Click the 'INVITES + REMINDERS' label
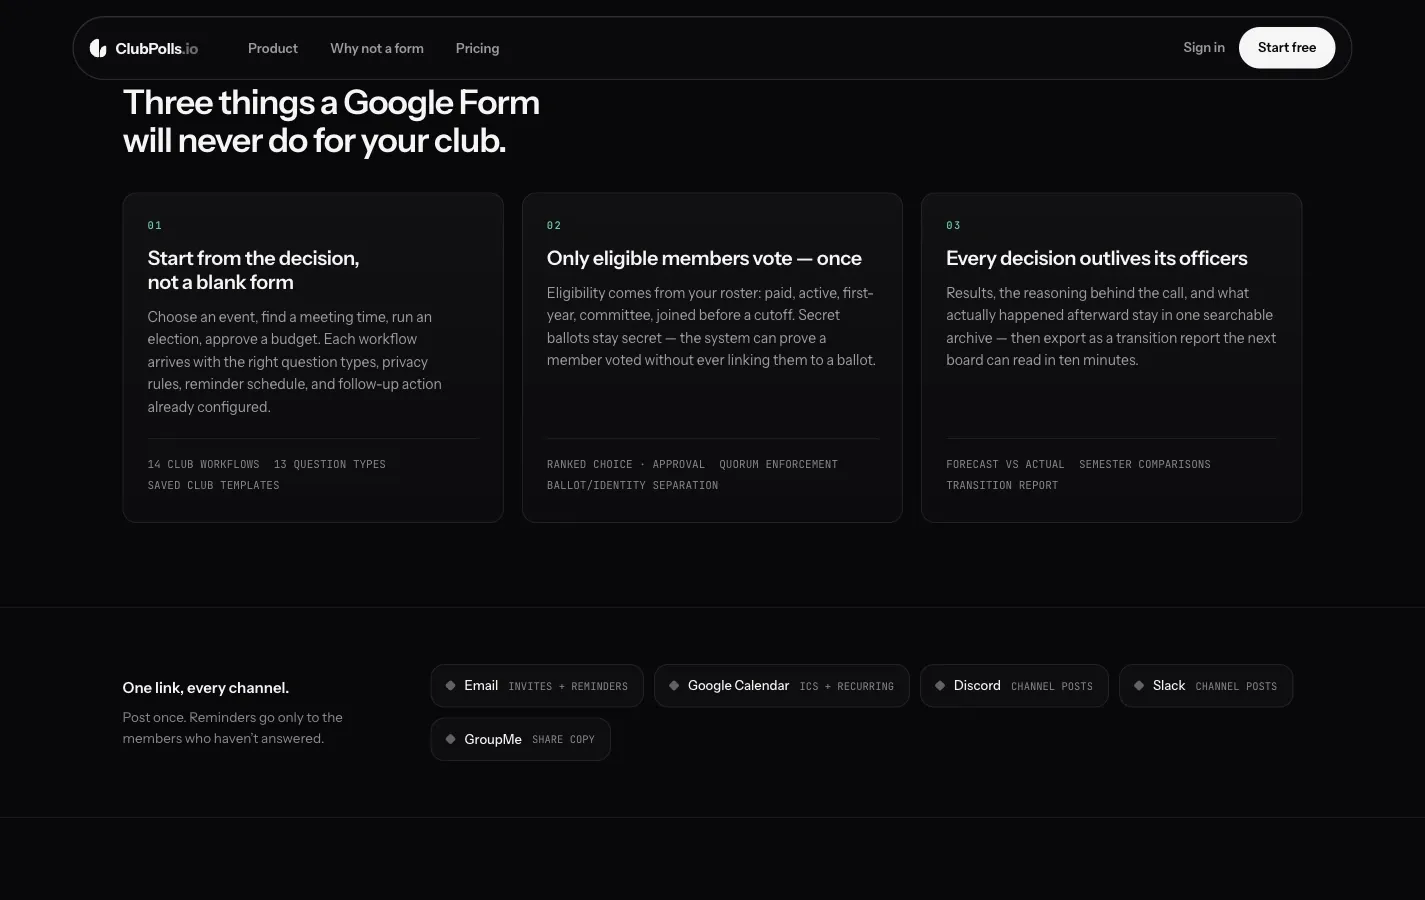1425x900 pixels. 568,687
